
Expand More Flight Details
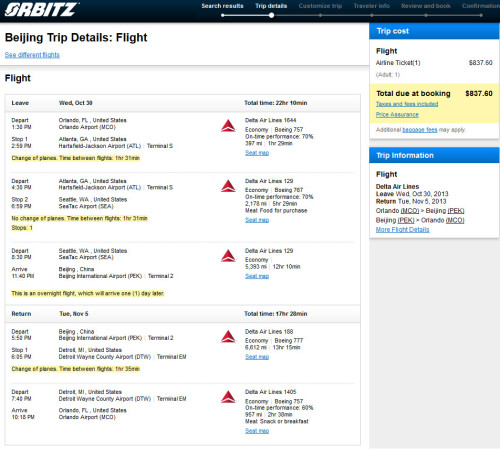(402, 230)
